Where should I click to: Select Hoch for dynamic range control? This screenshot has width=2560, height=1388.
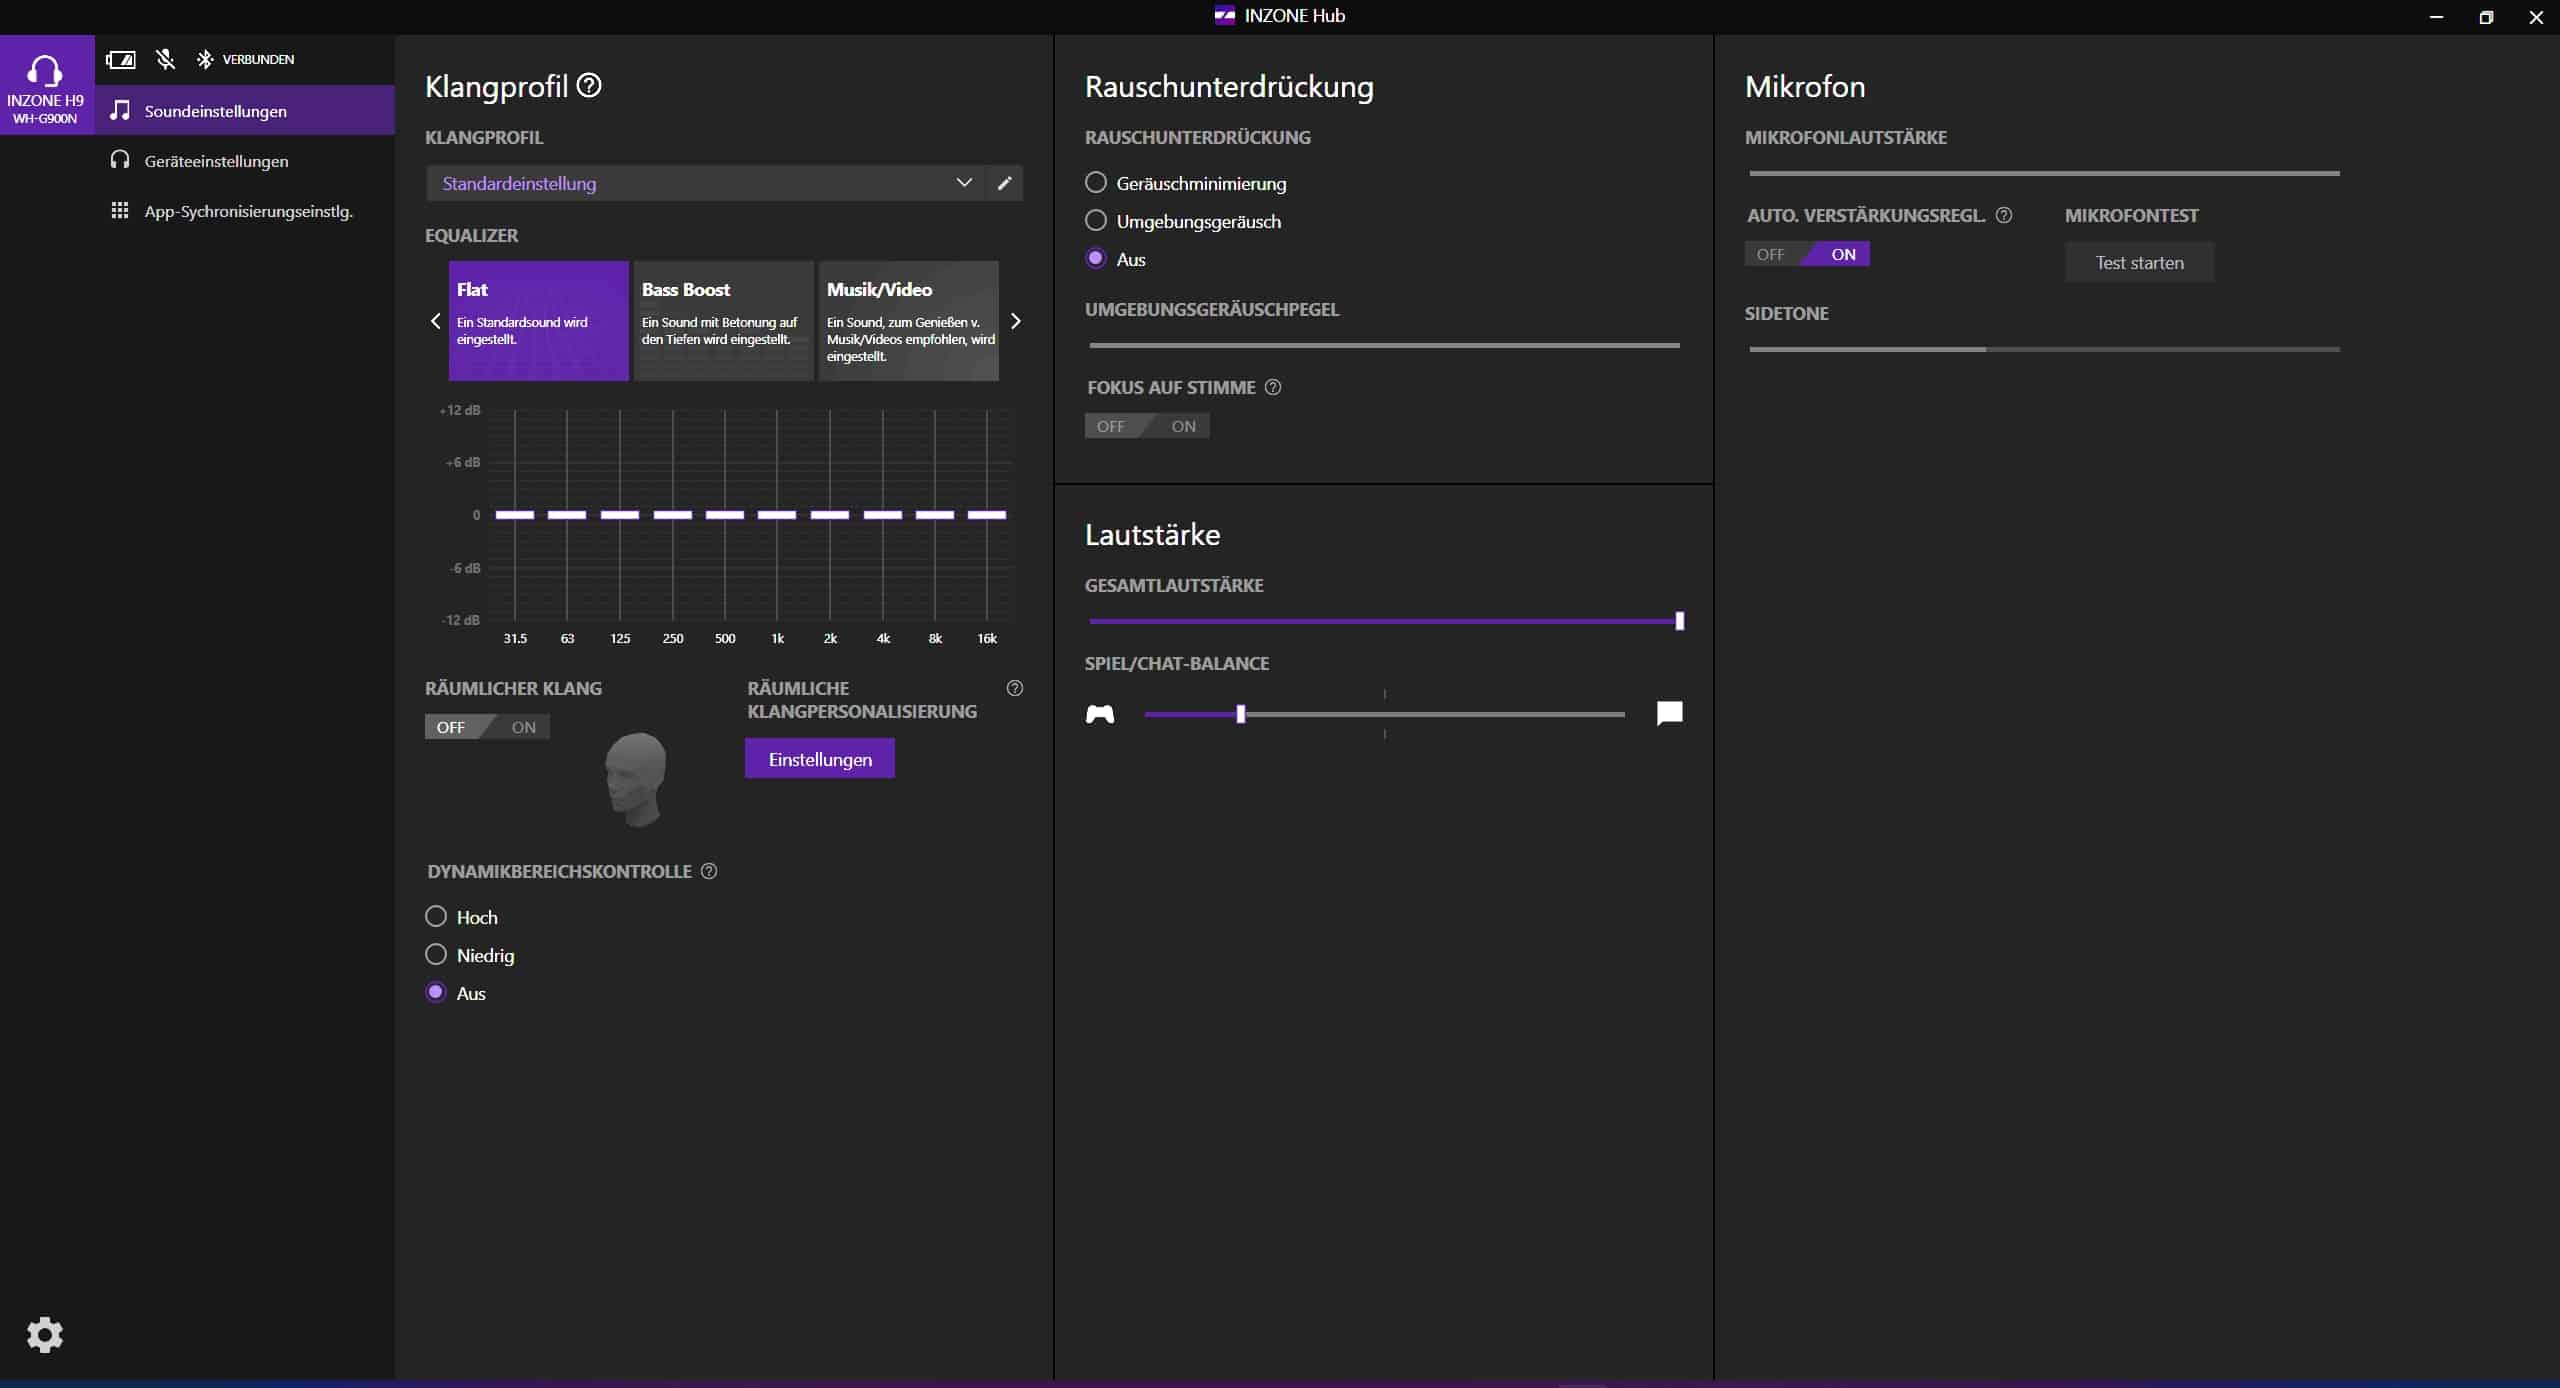pyautogui.click(x=436, y=917)
